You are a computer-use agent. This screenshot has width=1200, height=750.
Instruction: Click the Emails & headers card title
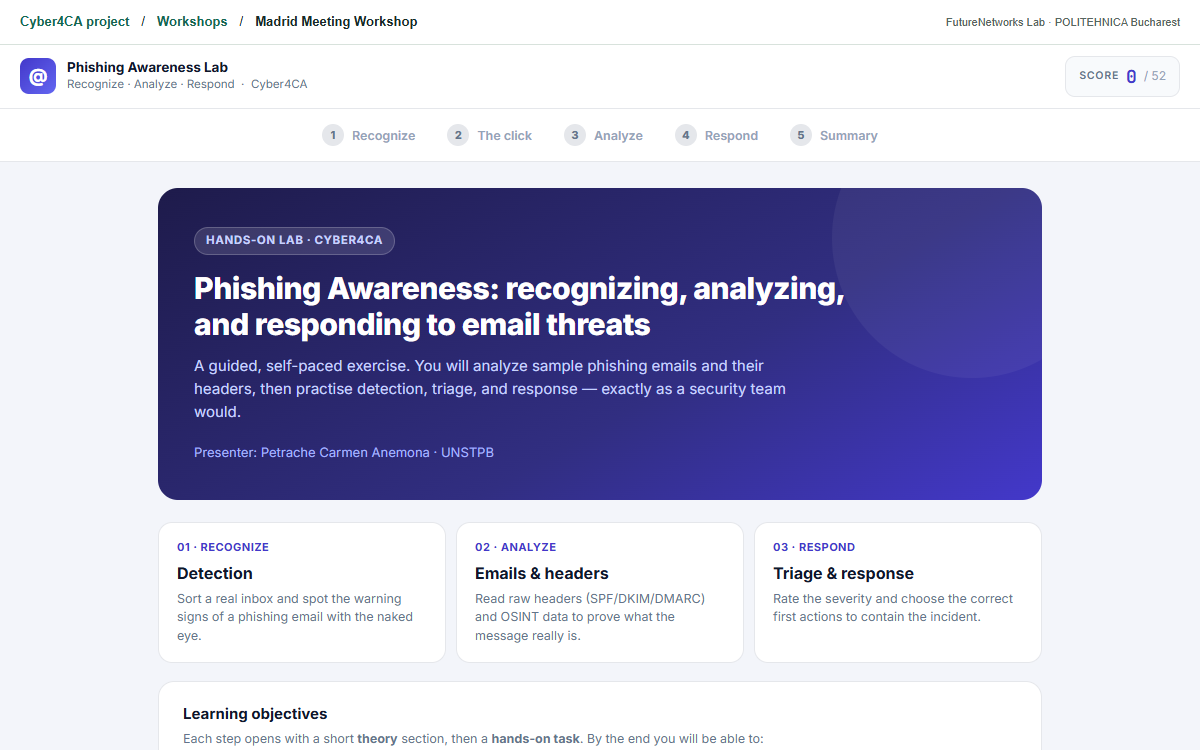542,573
